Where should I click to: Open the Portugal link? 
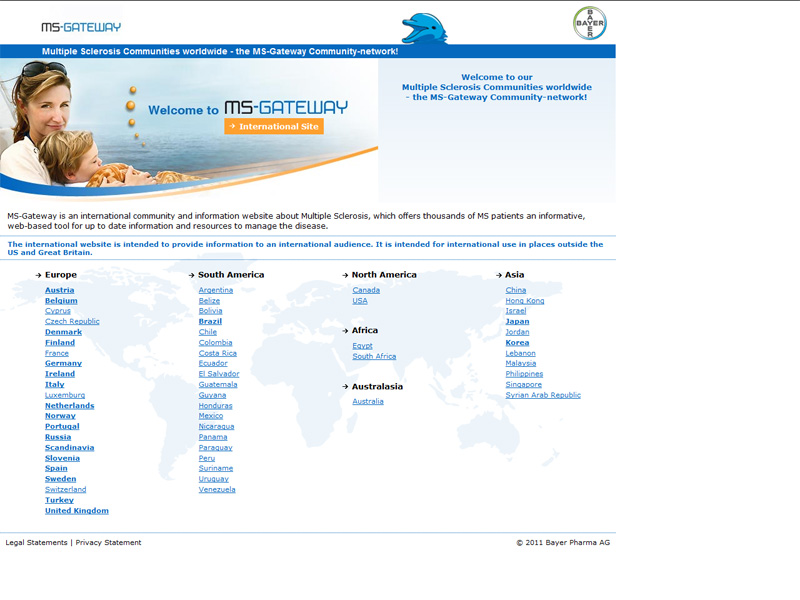62,427
